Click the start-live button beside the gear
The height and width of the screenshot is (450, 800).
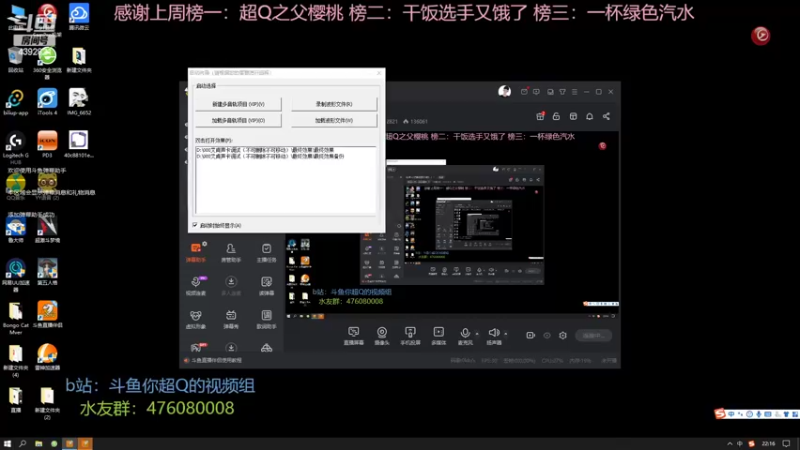pos(593,335)
